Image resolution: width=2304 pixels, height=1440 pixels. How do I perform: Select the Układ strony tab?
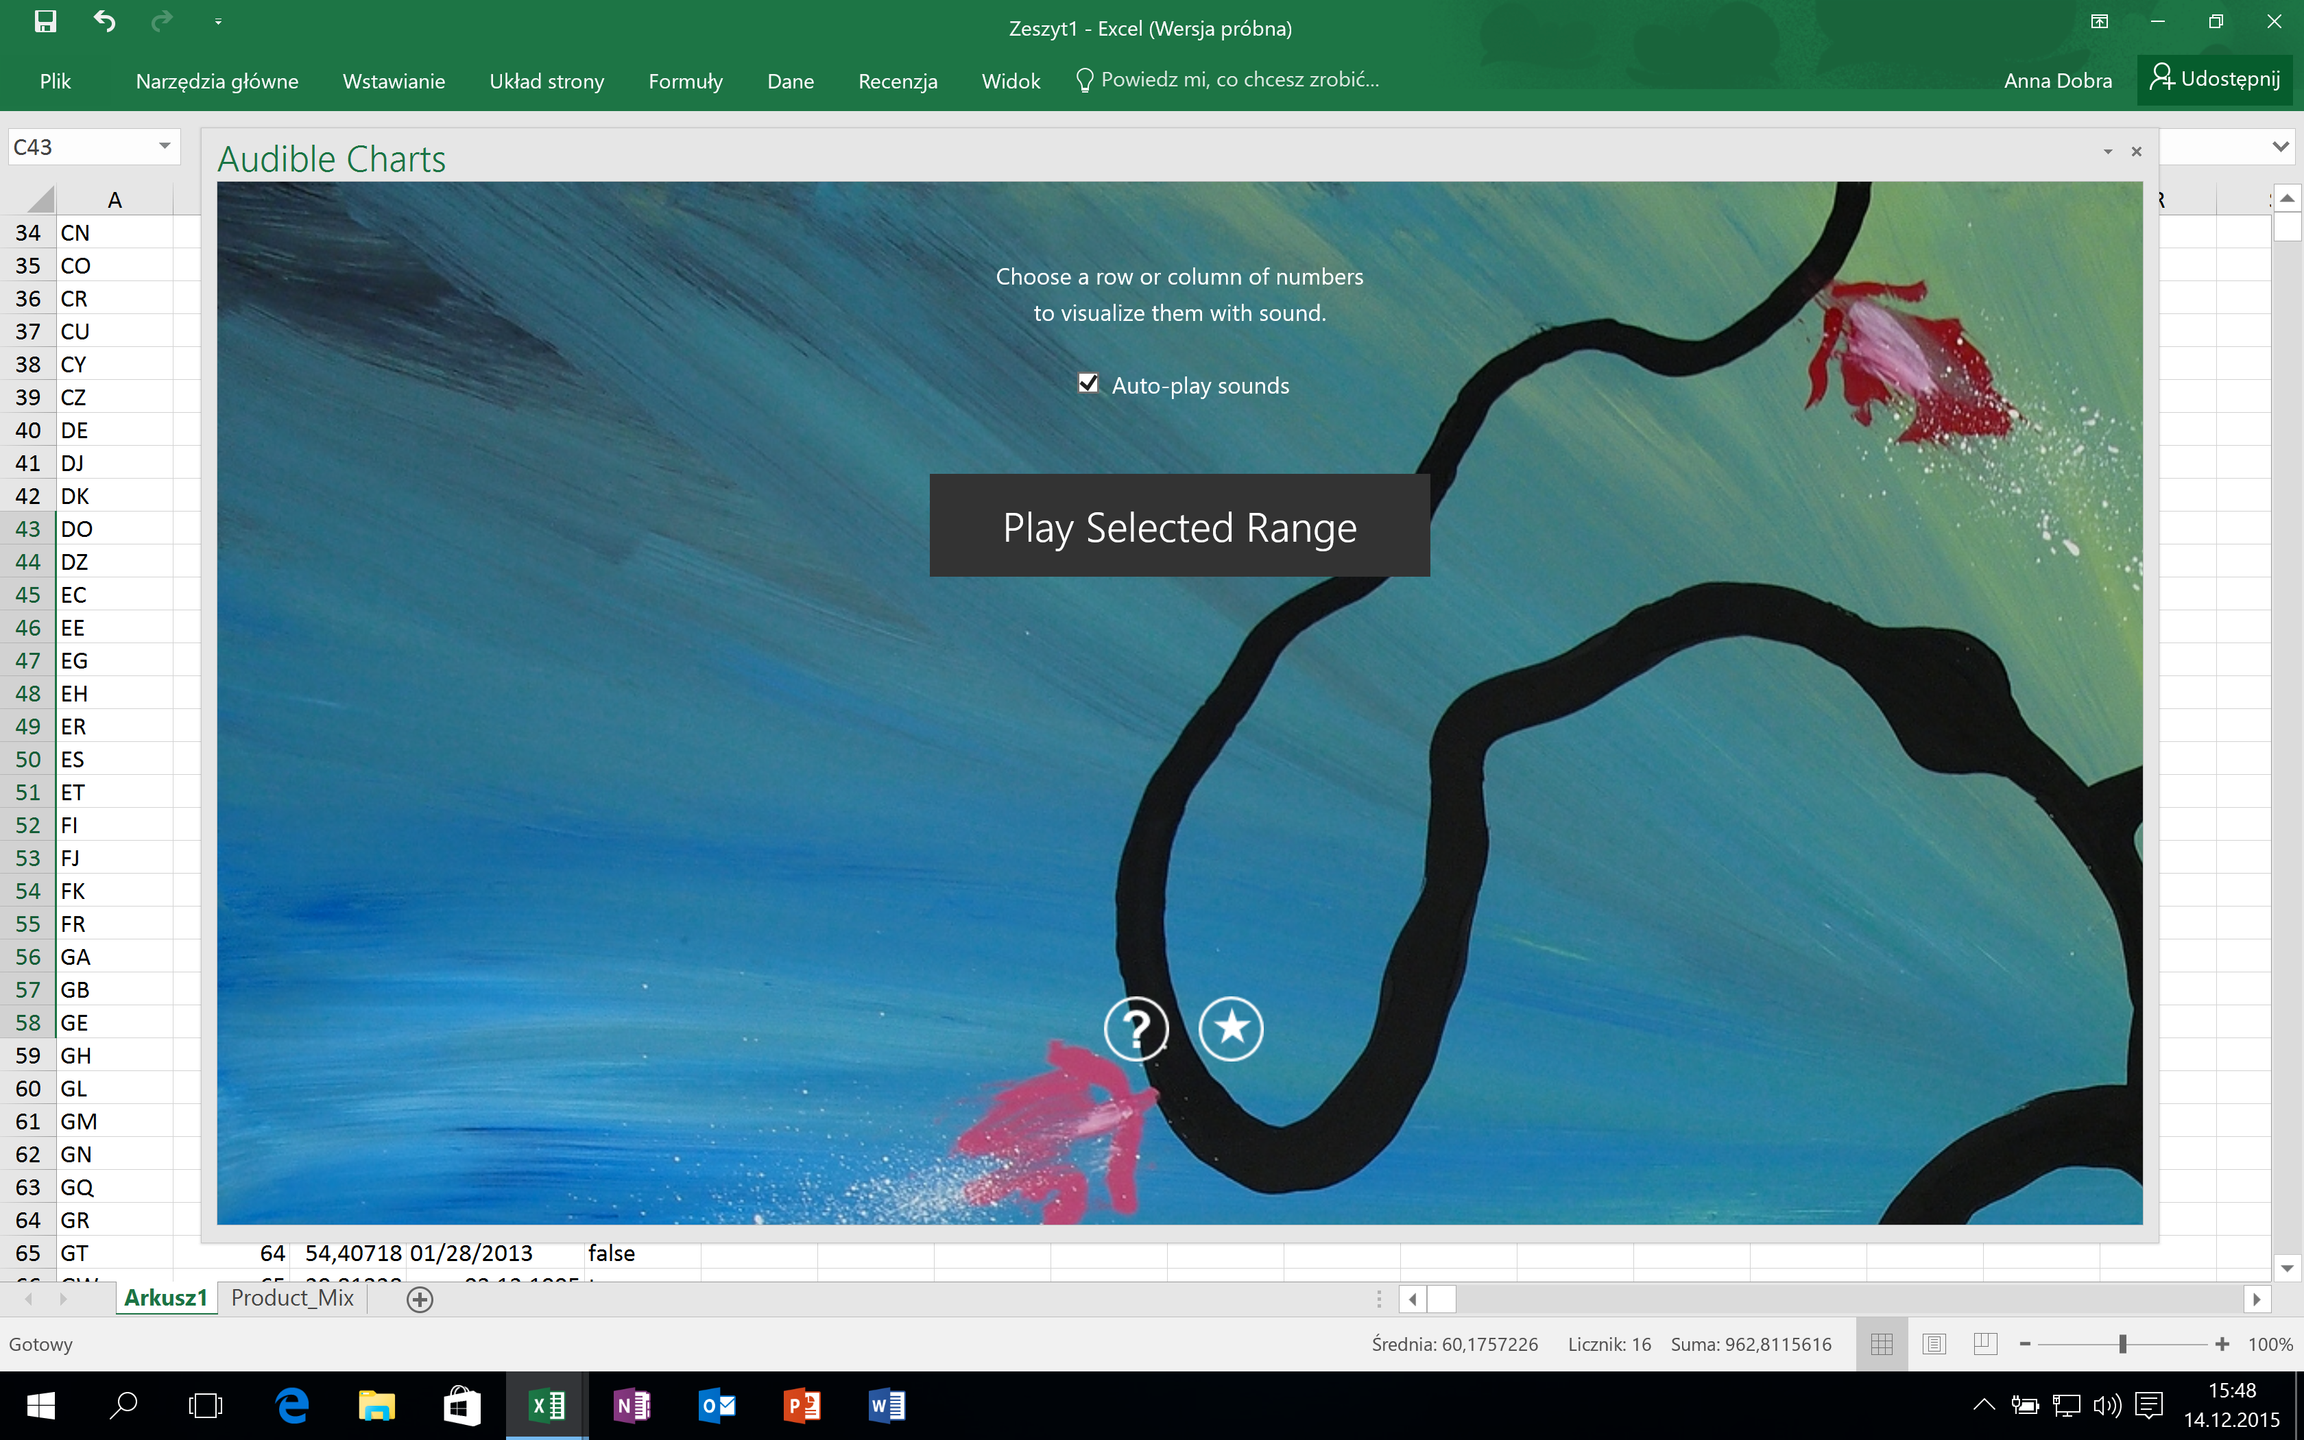[547, 81]
